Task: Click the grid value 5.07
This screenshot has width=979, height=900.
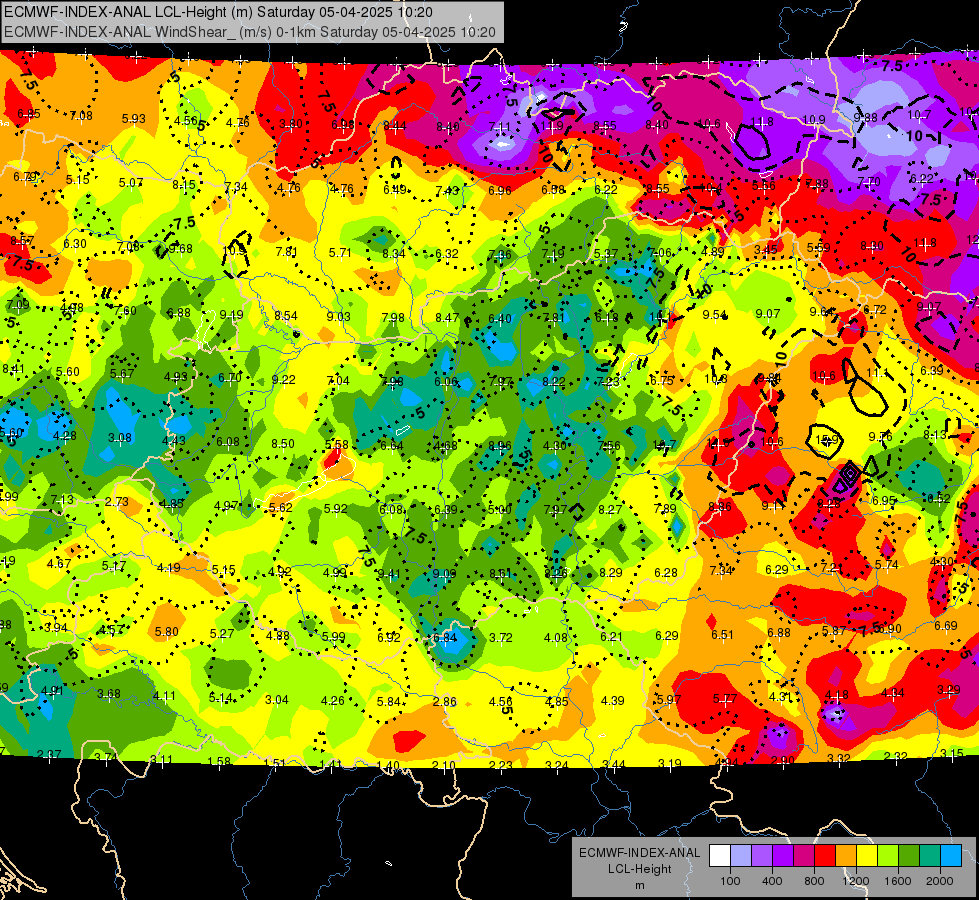Action: (131, 182)
